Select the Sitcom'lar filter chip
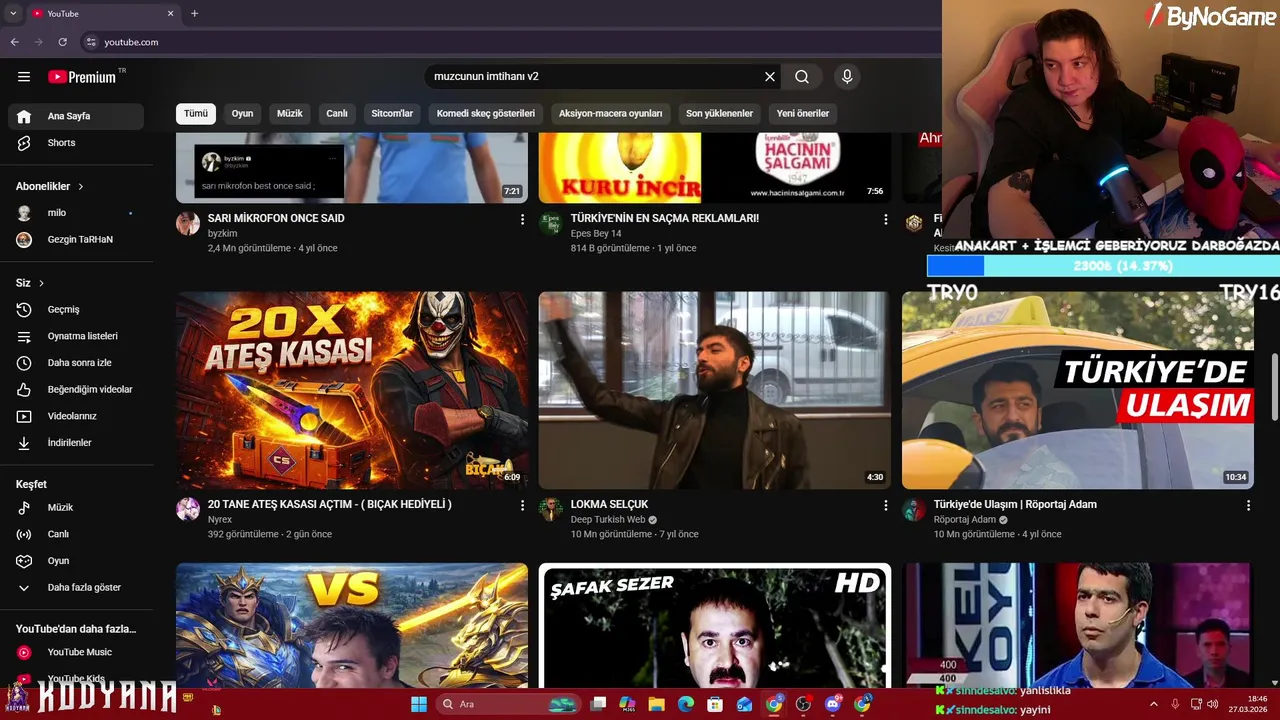The height and width of the screenshot is (720, 1280). tap(392, 114)
